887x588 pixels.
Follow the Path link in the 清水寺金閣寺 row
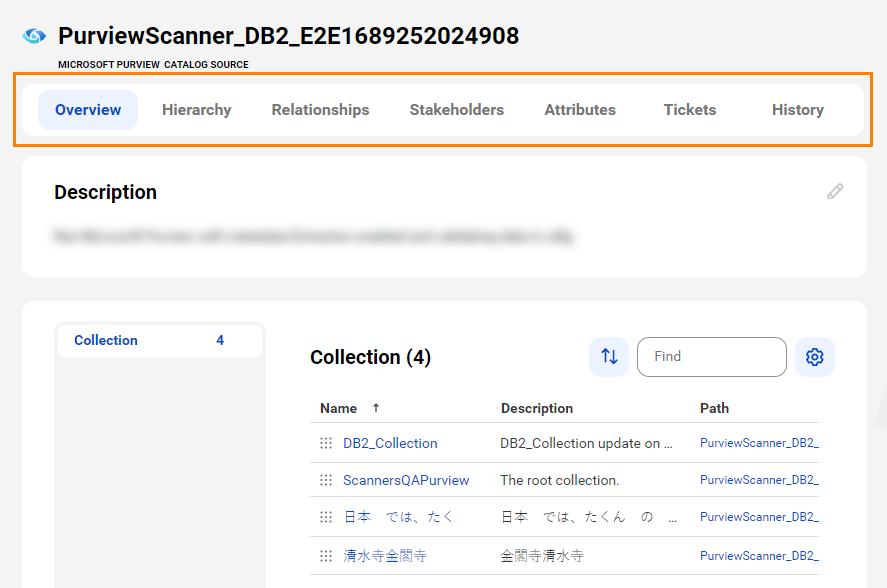point(759,556)
